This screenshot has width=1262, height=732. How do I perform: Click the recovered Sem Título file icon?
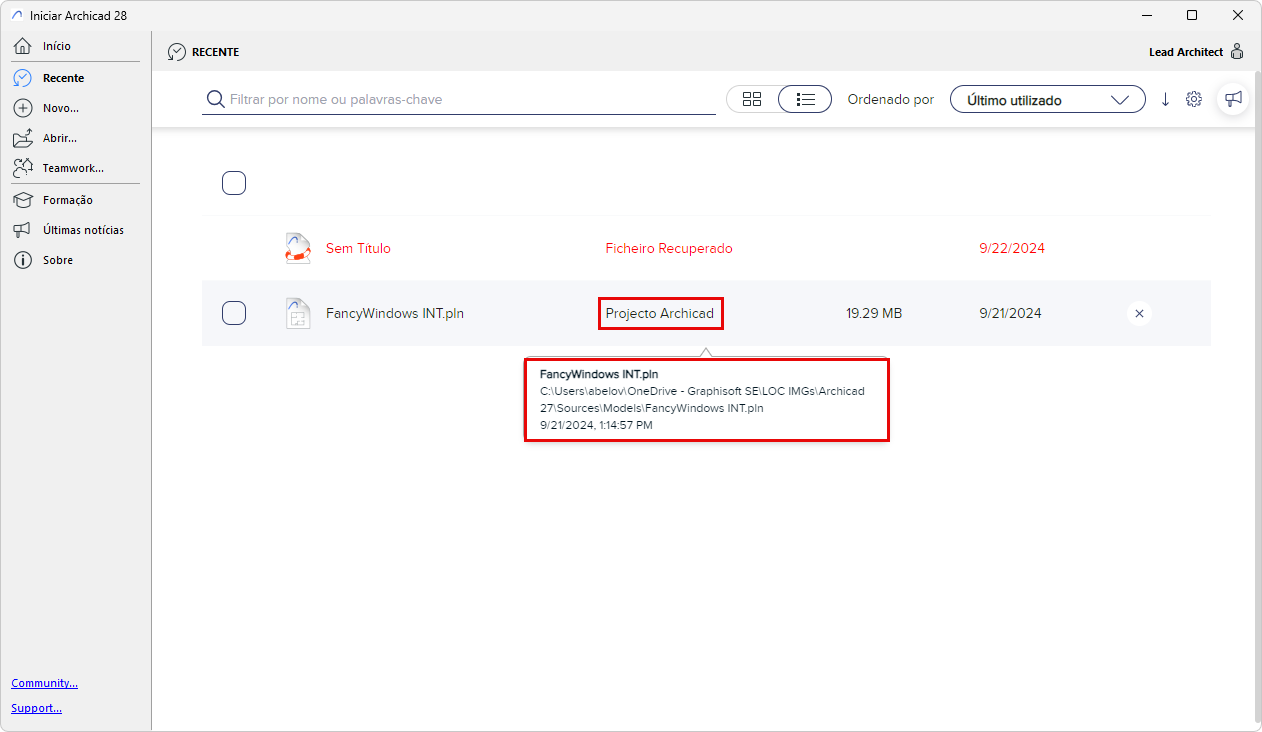298,248
